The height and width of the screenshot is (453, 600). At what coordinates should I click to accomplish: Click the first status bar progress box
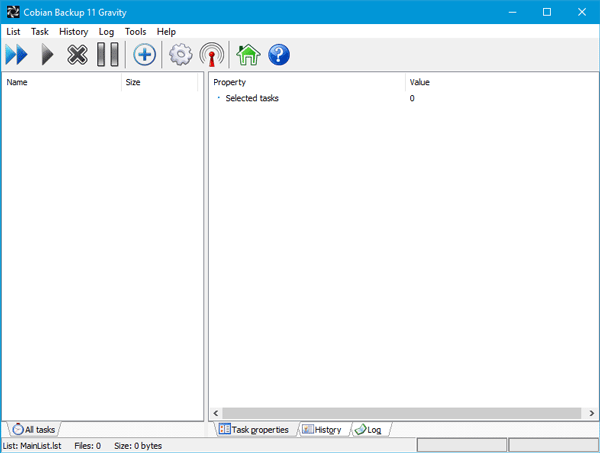click(x=462, y=445)
